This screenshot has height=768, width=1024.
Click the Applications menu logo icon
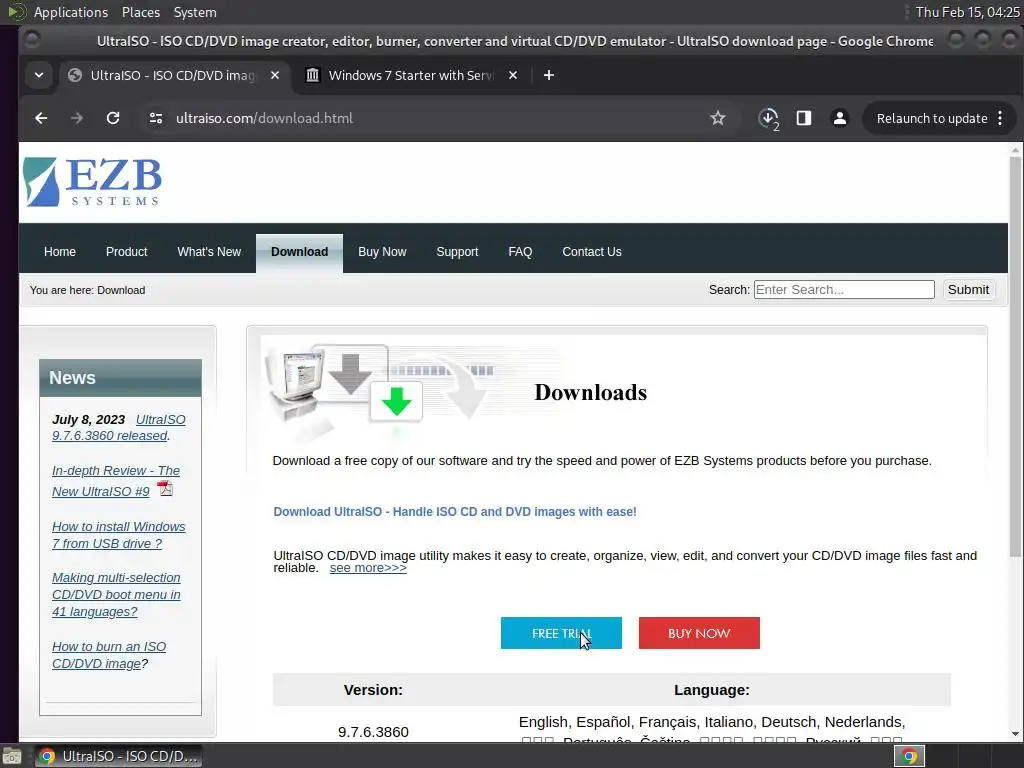coord(17,12)
